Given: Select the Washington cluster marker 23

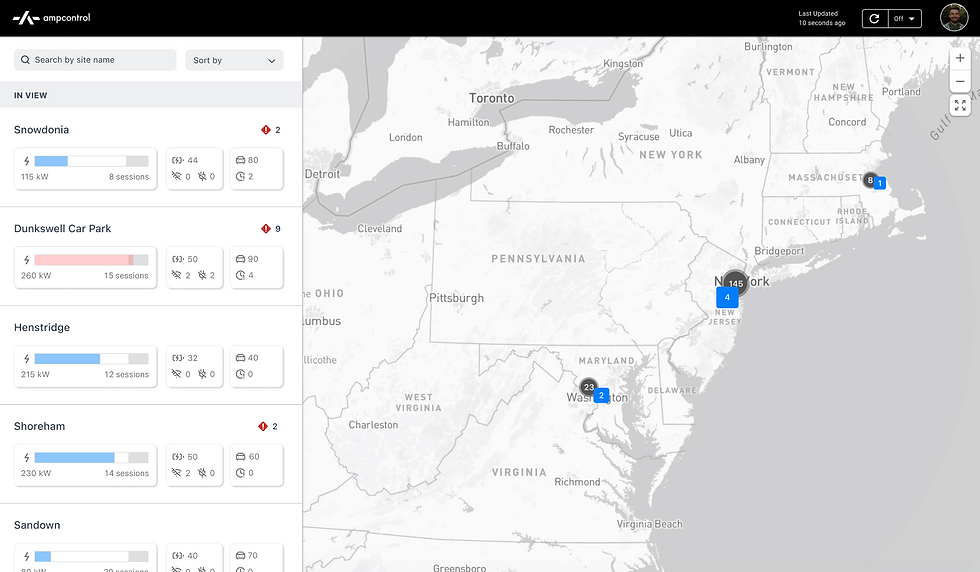Looking at the screenshot, I should point(589,387).
